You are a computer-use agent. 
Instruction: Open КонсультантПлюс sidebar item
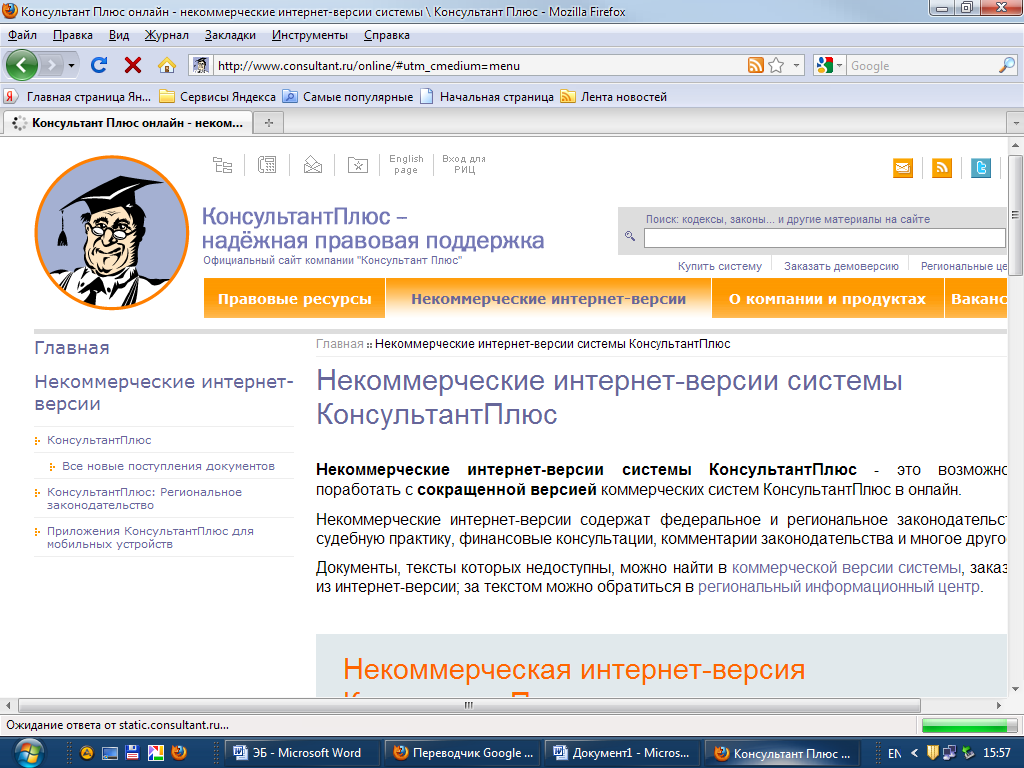pos(99,440)
